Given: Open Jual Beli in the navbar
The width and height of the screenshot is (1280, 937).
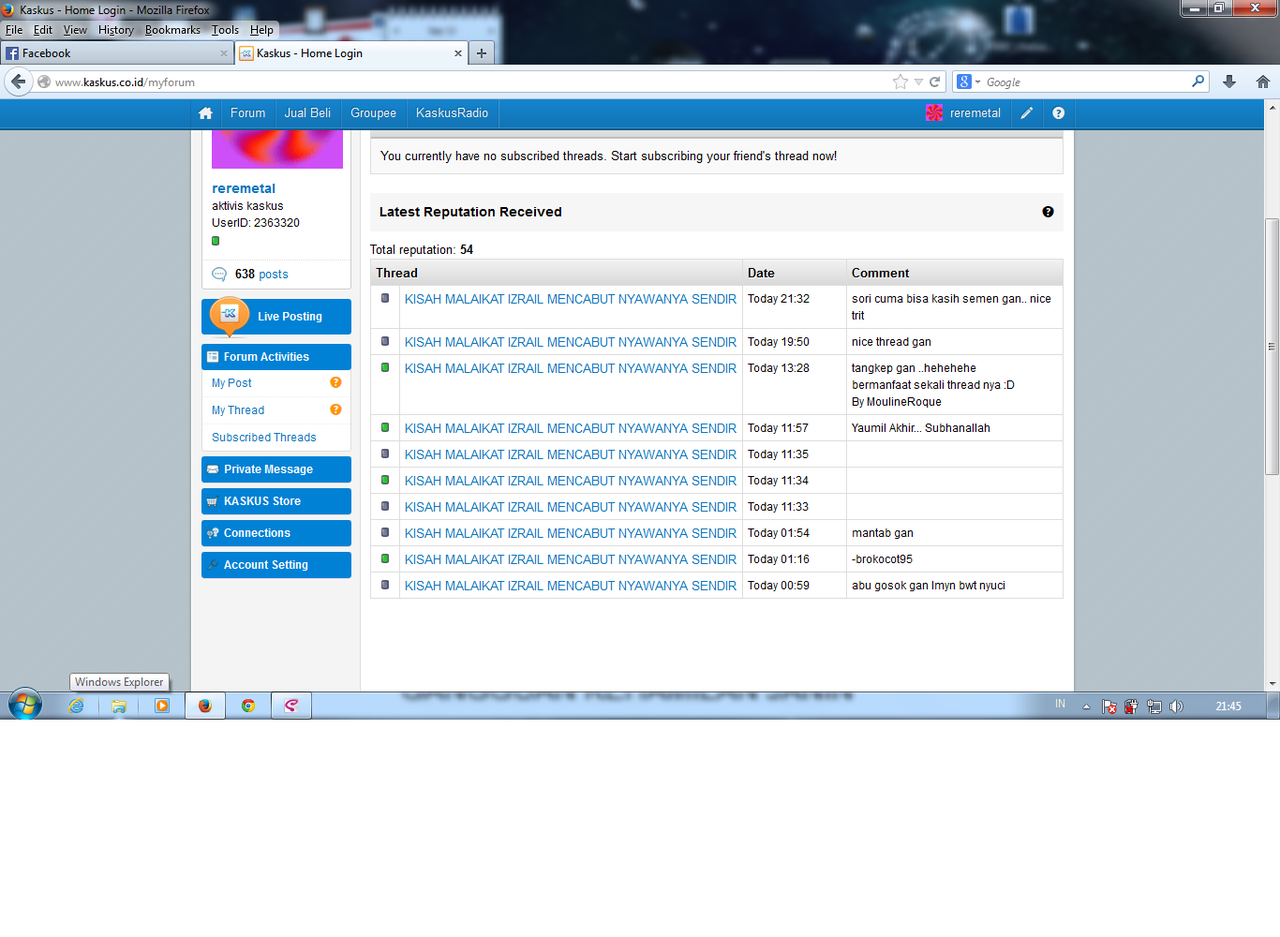Looking at the screenshot, I should click(307, 113).
